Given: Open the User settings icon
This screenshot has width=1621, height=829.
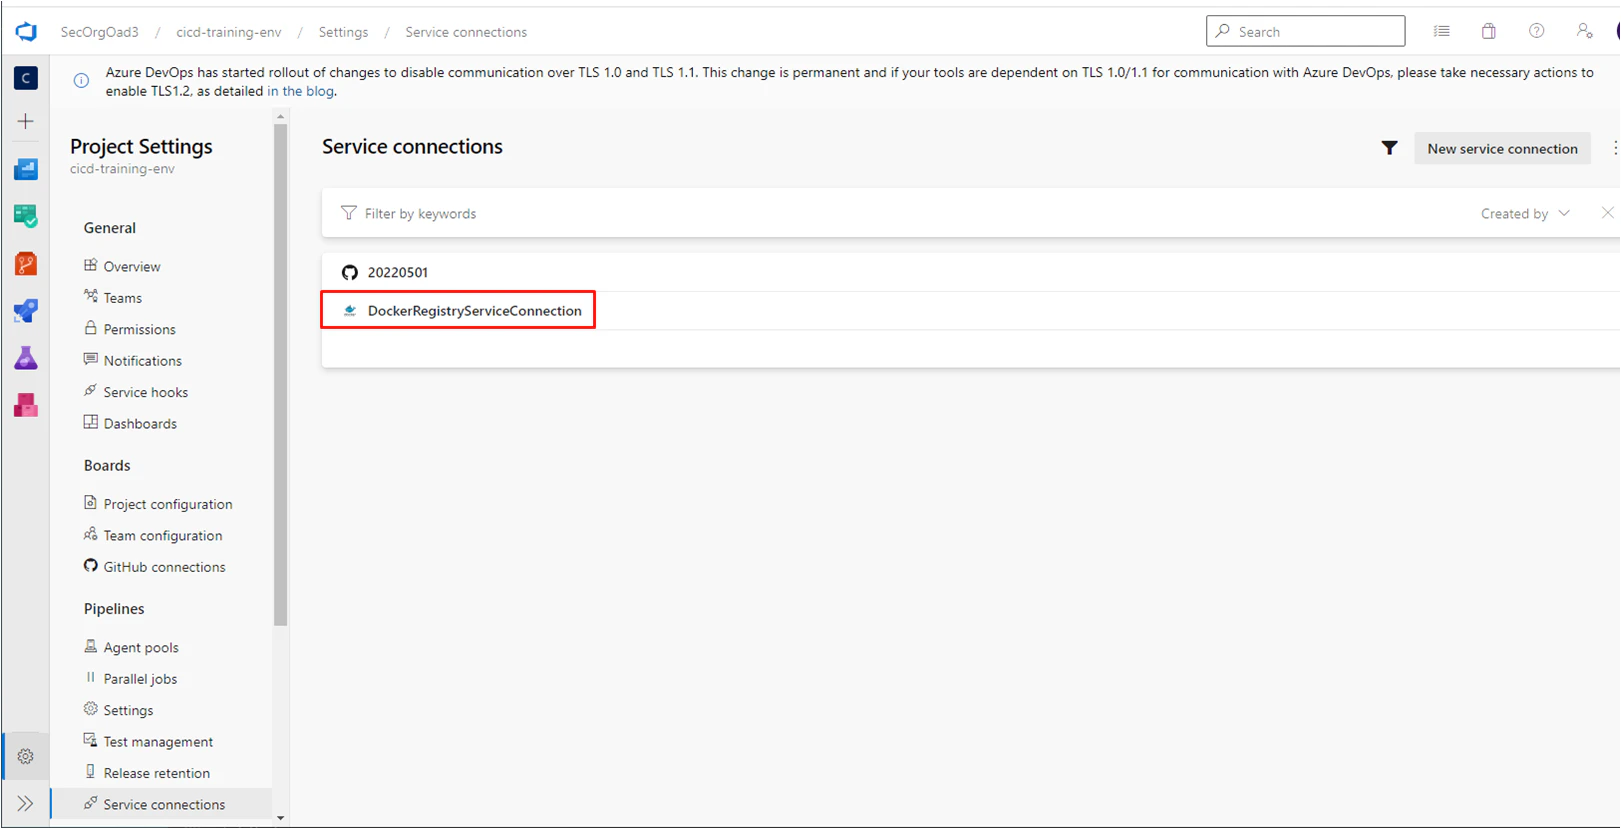Looking at the screenshot, I should click(x=1584, y=31).
